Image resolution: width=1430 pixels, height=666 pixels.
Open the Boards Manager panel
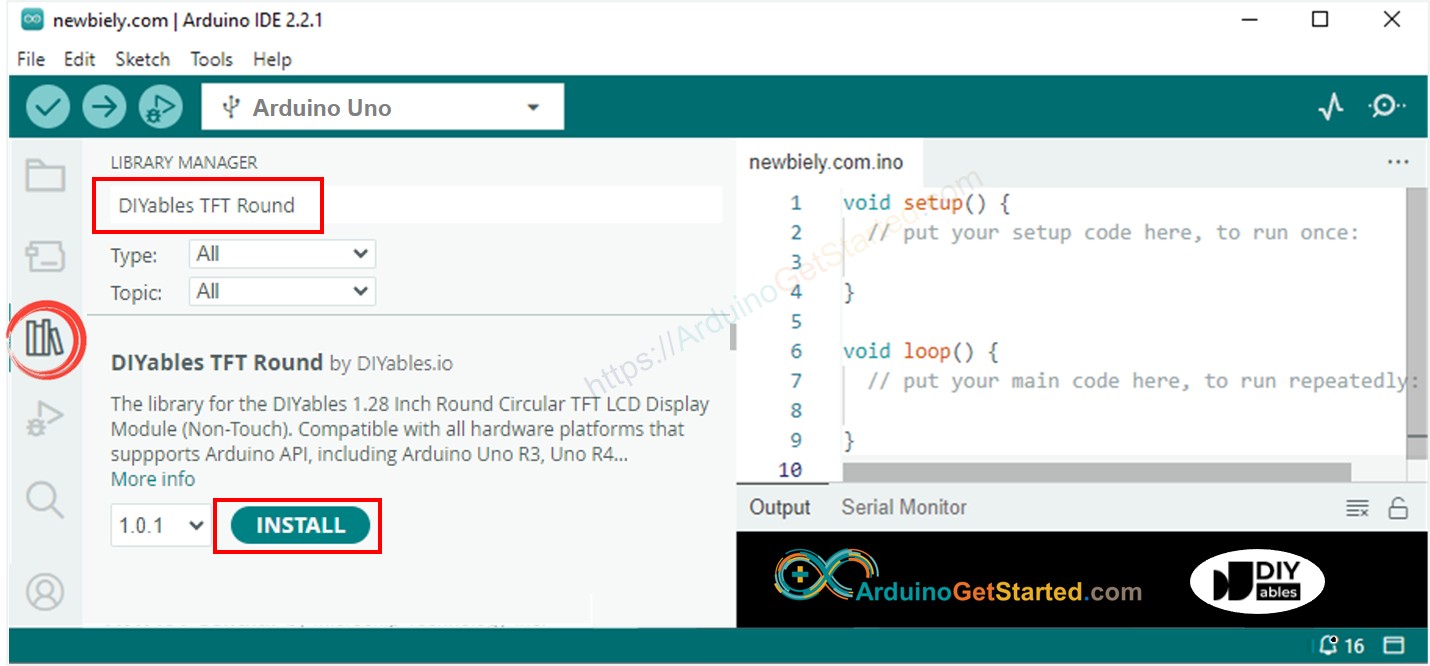tap(44, 254)
